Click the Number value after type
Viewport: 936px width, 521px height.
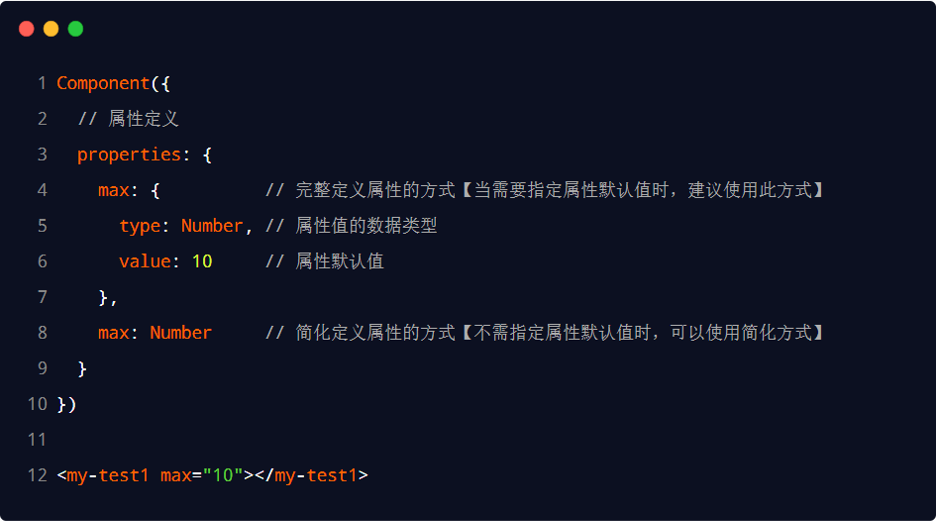211,226
